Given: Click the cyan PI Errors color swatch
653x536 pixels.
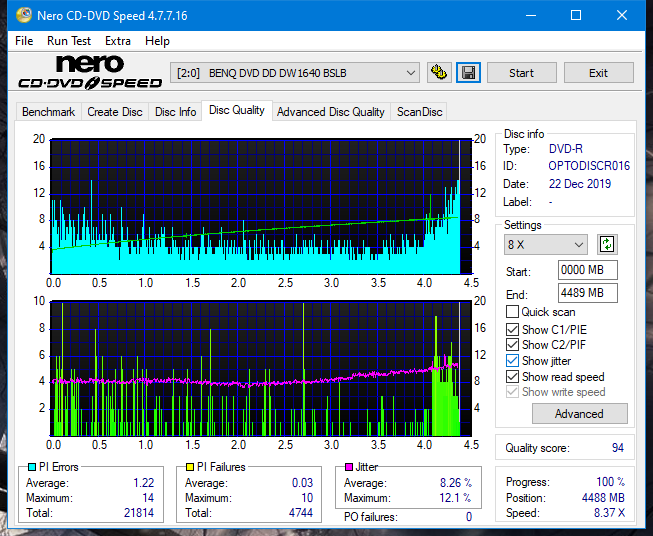Looking at the screenshot, I should (x=32, y=467).
